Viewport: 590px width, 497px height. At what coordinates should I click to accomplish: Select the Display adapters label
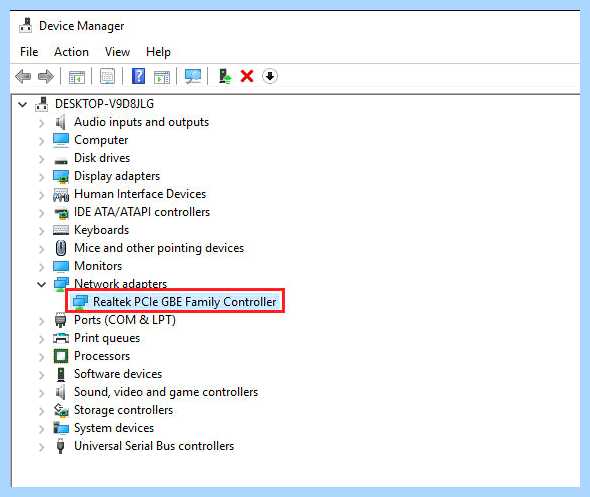(117, 176)
